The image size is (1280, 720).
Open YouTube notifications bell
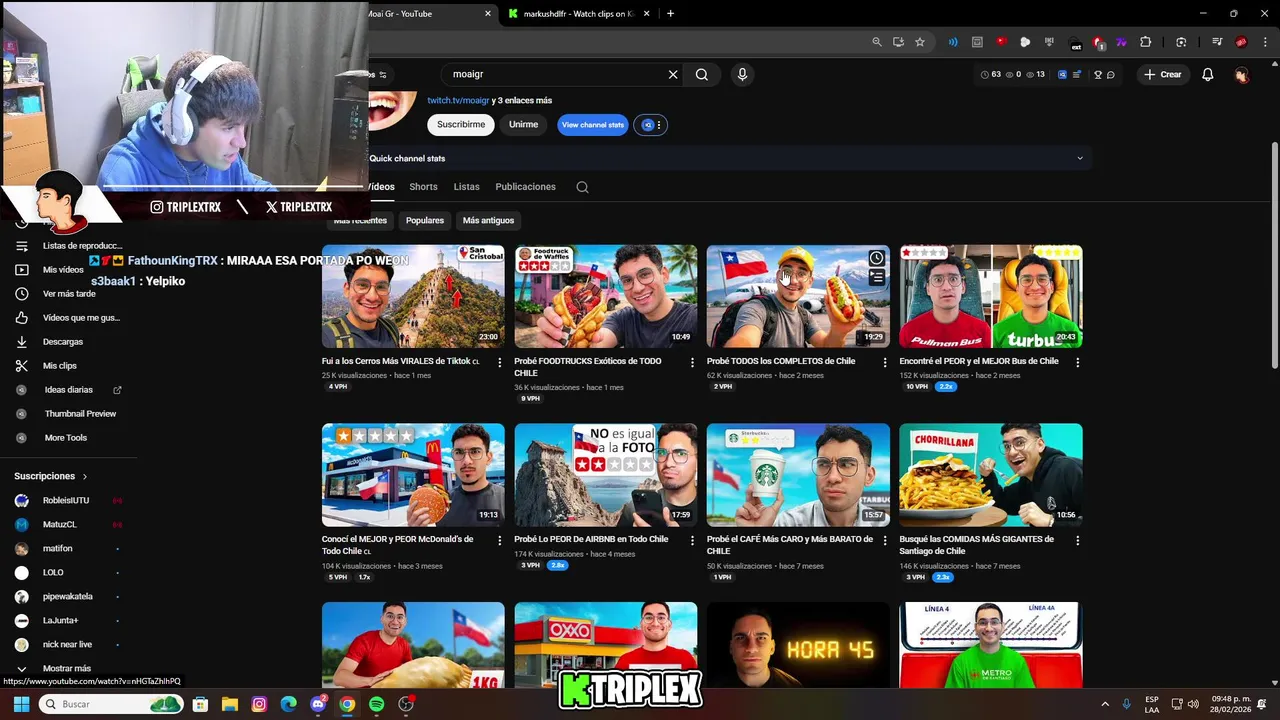pos(1208,74)
